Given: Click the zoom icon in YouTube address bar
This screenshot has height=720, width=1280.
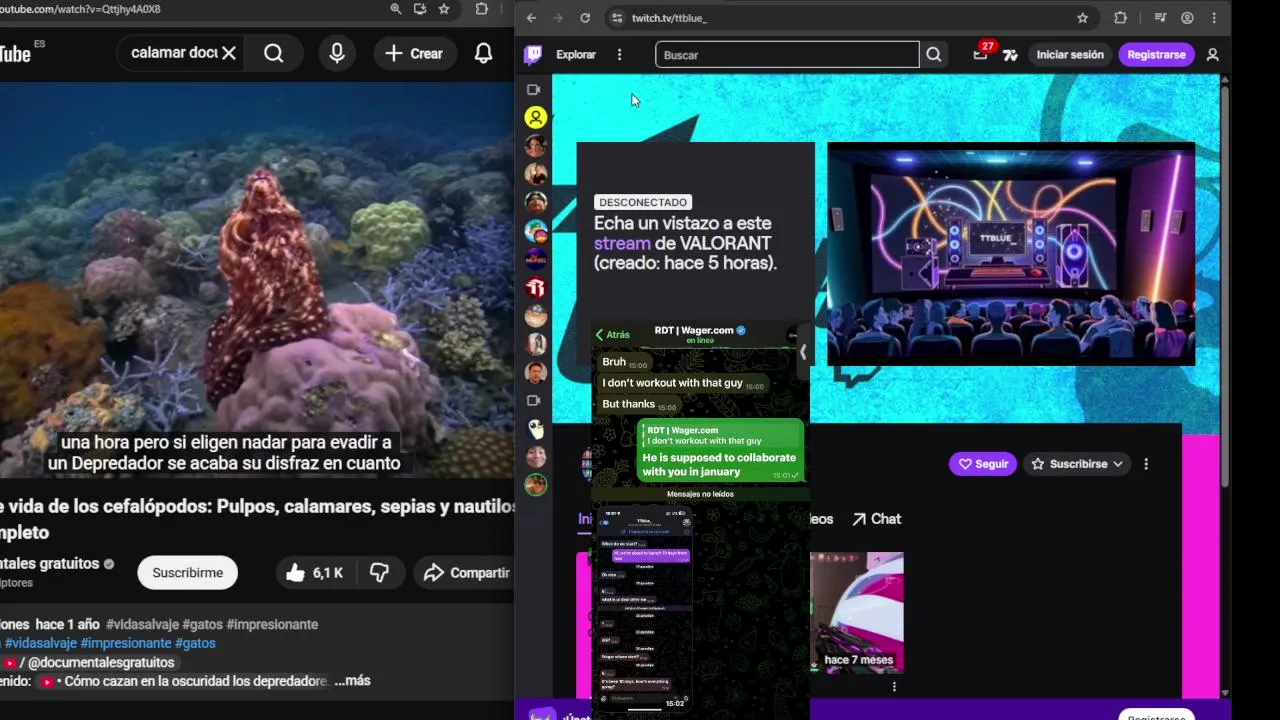Looking at the screenshot, I should point(396,9).
